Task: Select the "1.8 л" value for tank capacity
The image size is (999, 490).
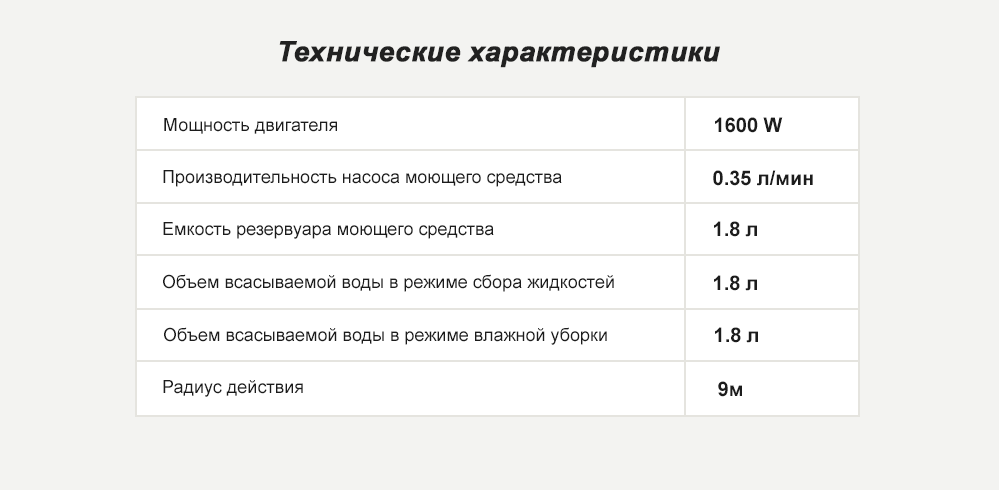Action: pyautogui.click(x=736, y=230)
